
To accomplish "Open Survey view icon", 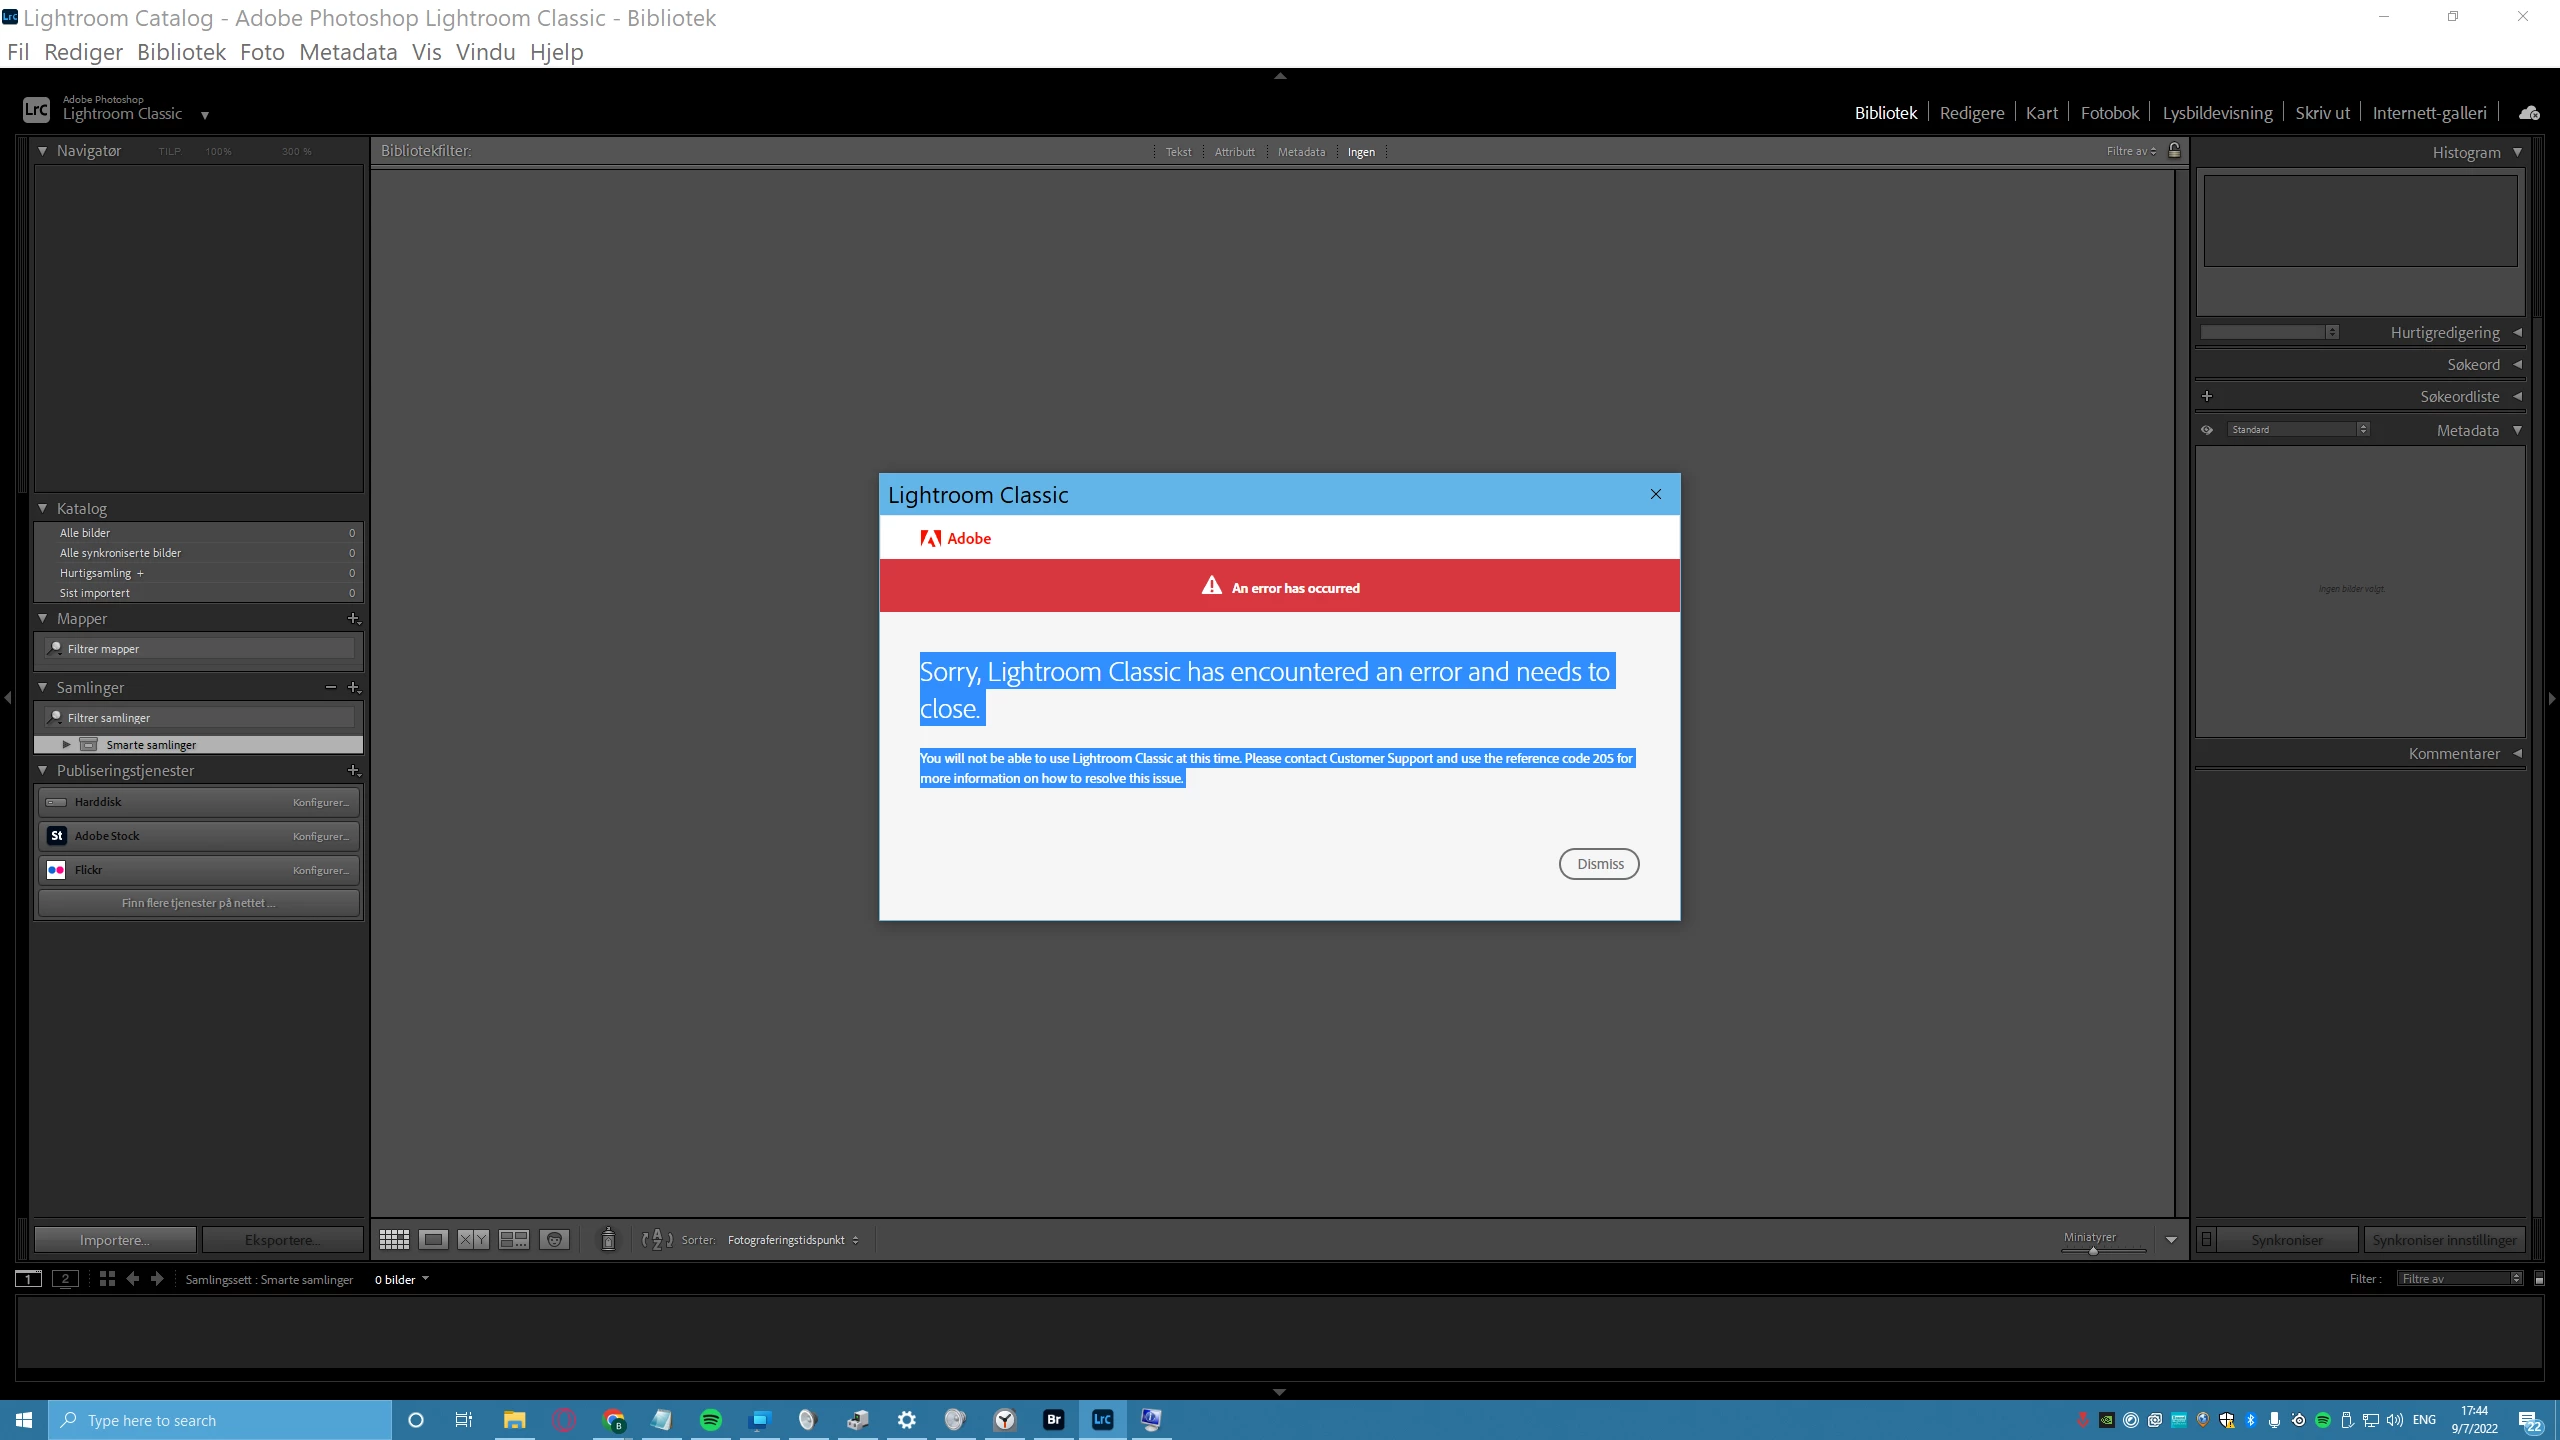I will coord(514,1240).
